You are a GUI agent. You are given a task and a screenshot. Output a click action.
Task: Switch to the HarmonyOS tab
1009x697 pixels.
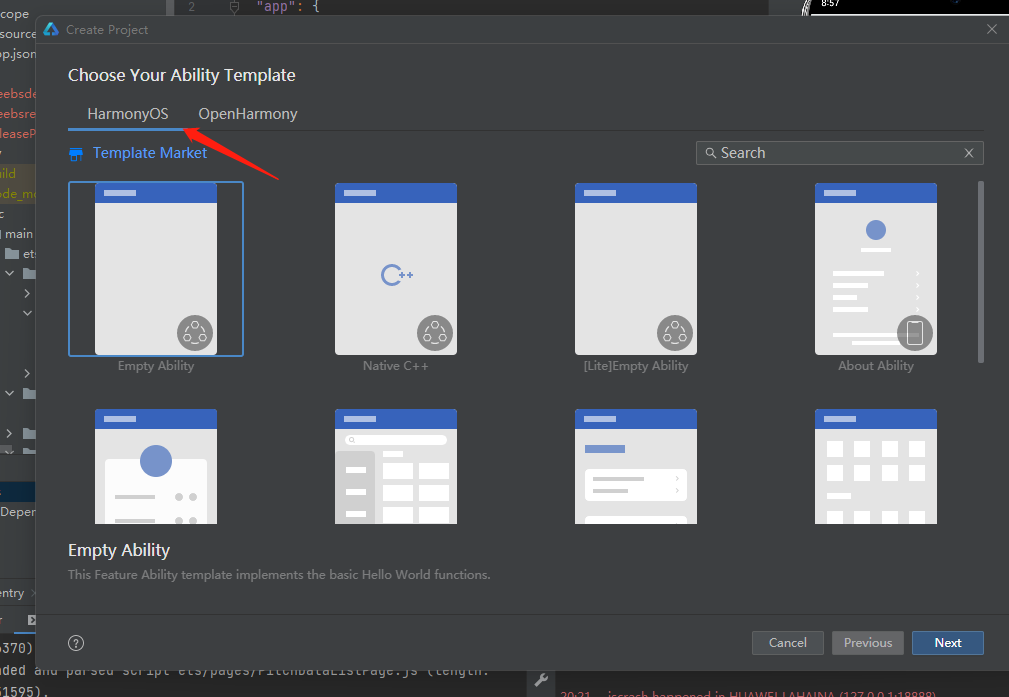click(127, 114)
